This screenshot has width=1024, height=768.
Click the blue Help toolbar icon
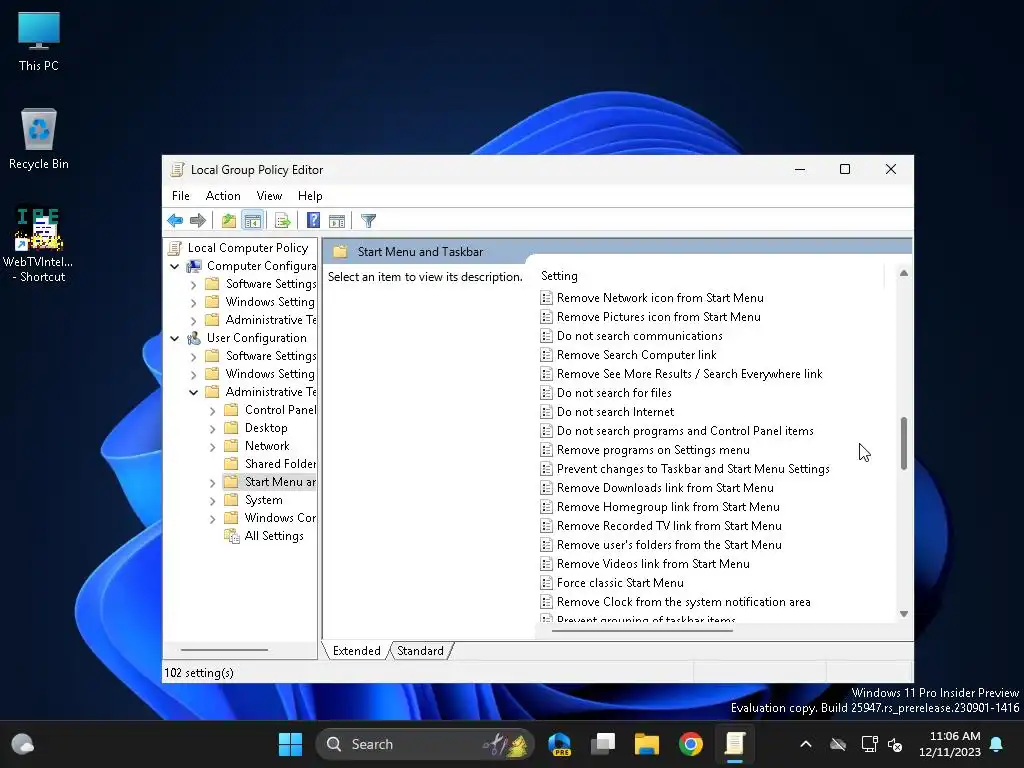(x=313, y=221)
